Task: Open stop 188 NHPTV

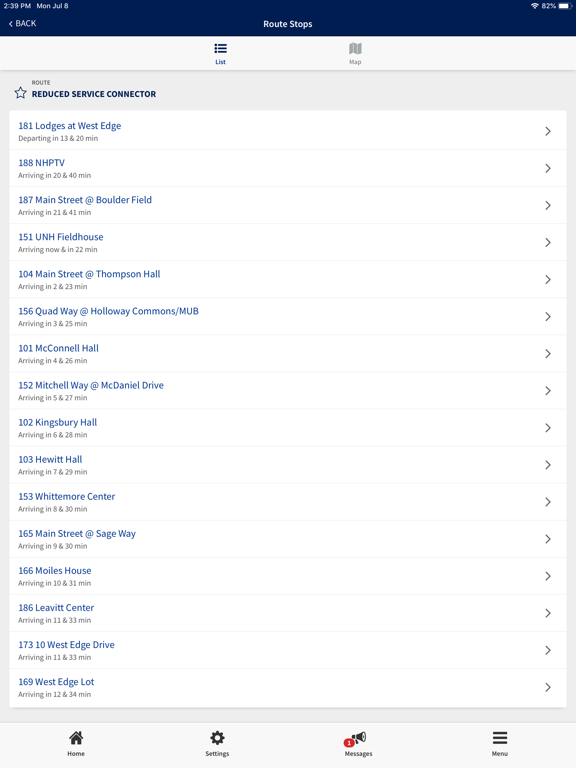Action: point(288,168)
